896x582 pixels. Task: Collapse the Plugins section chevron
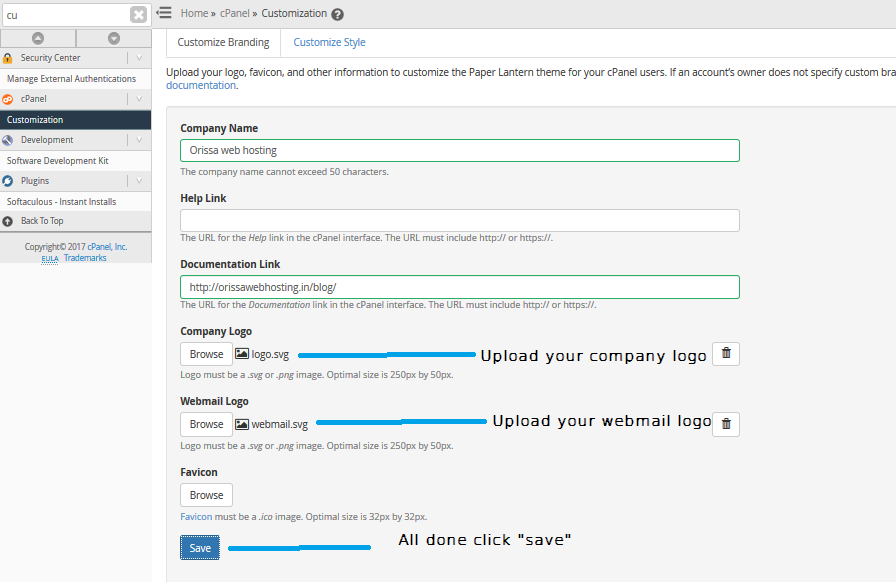(x=139, y=181)
